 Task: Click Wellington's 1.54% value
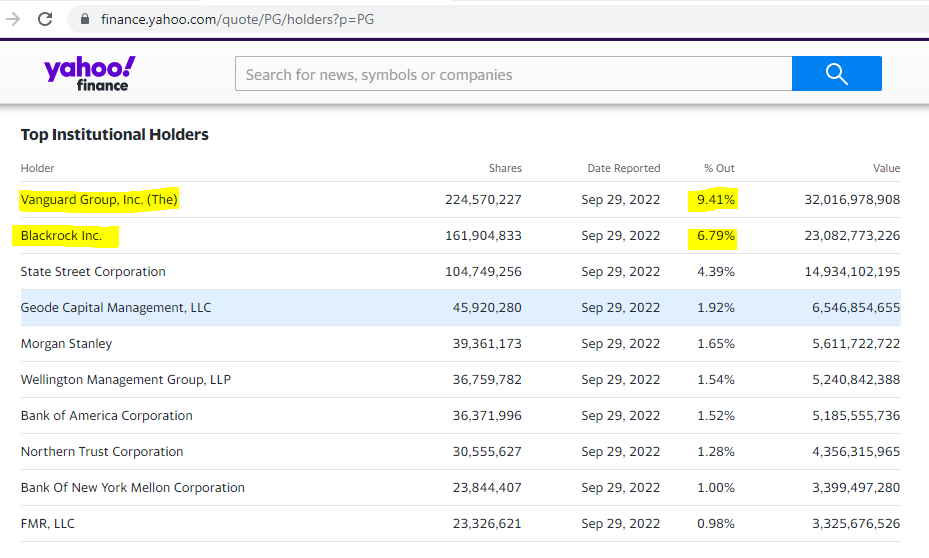tap(716, 380)
